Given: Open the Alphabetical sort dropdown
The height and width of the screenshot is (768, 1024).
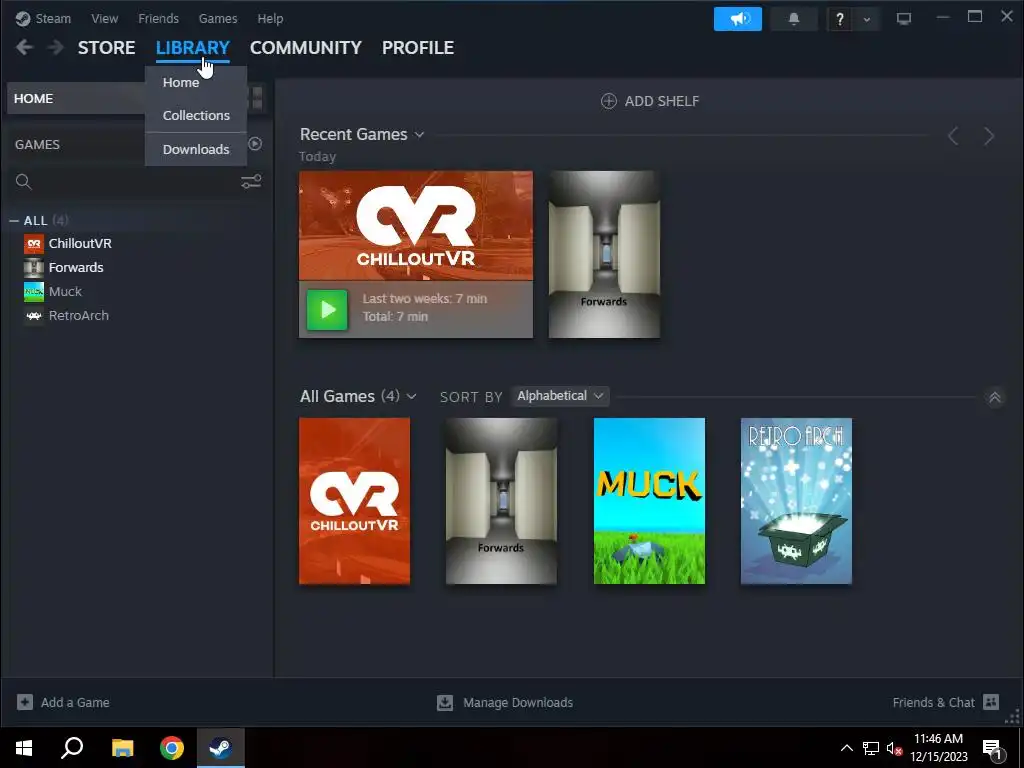Looking at the screenshot, I should click(x=560, y=396).
